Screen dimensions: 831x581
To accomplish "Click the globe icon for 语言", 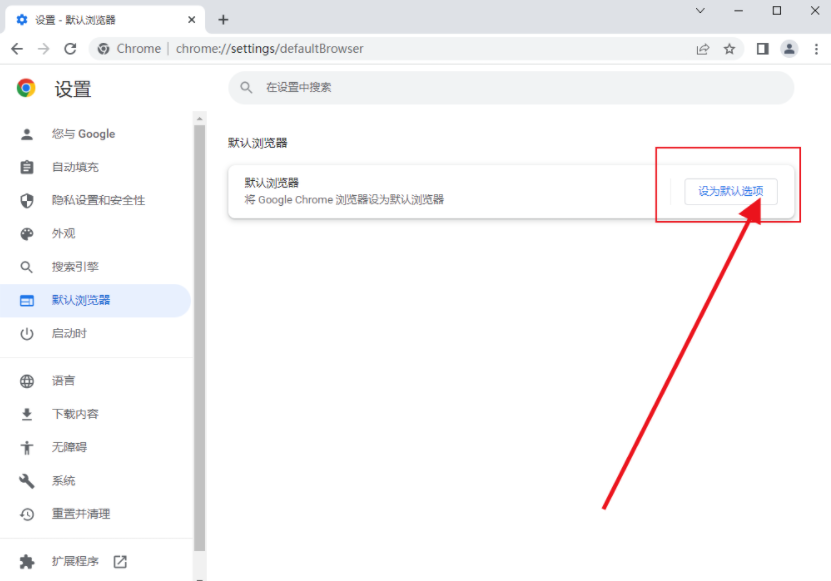I will 26,381.
